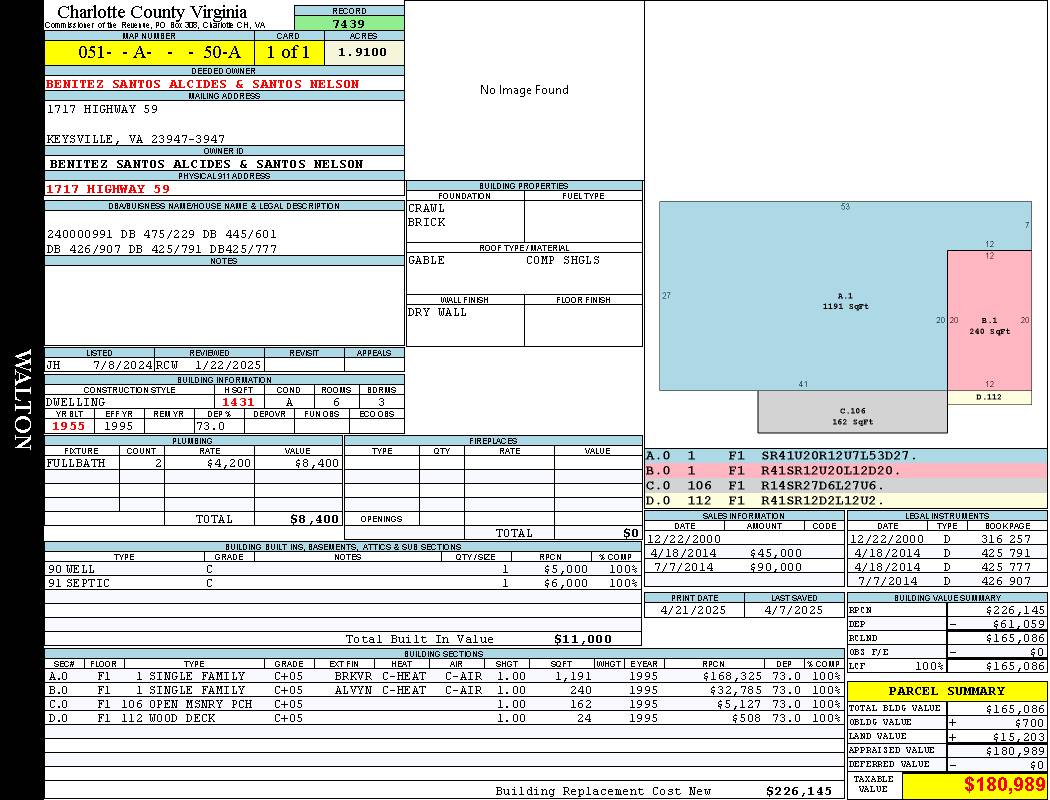The width and height of the screenshot is (1050, 800).
Task: Click Total Built In Value $11,000
Action: [x=583, y=639]
